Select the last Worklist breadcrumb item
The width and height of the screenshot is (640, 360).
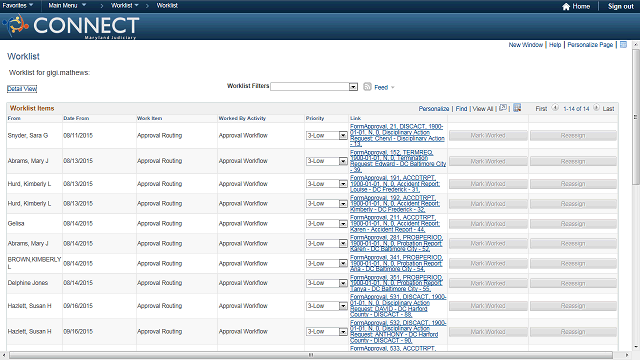[x=167, y=5]
